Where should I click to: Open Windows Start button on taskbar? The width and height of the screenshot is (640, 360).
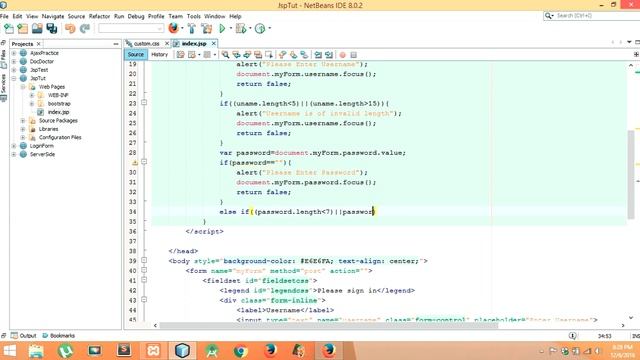pyautogui.click(x=9, y=351)
